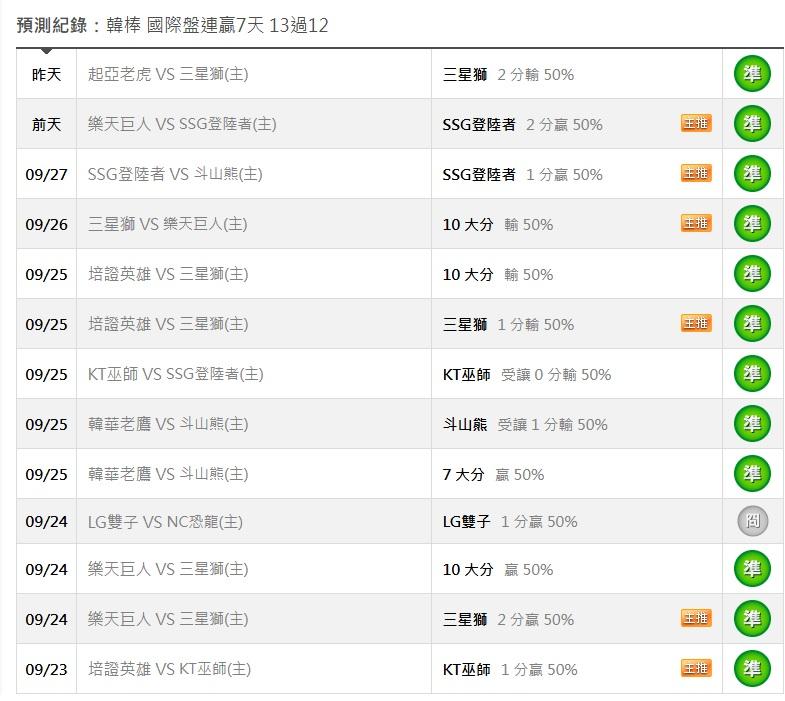Click the prediction KT巫師 受讓 0 分輸 50%
This screenshot has height=701, width=785.
coord(527,375)
